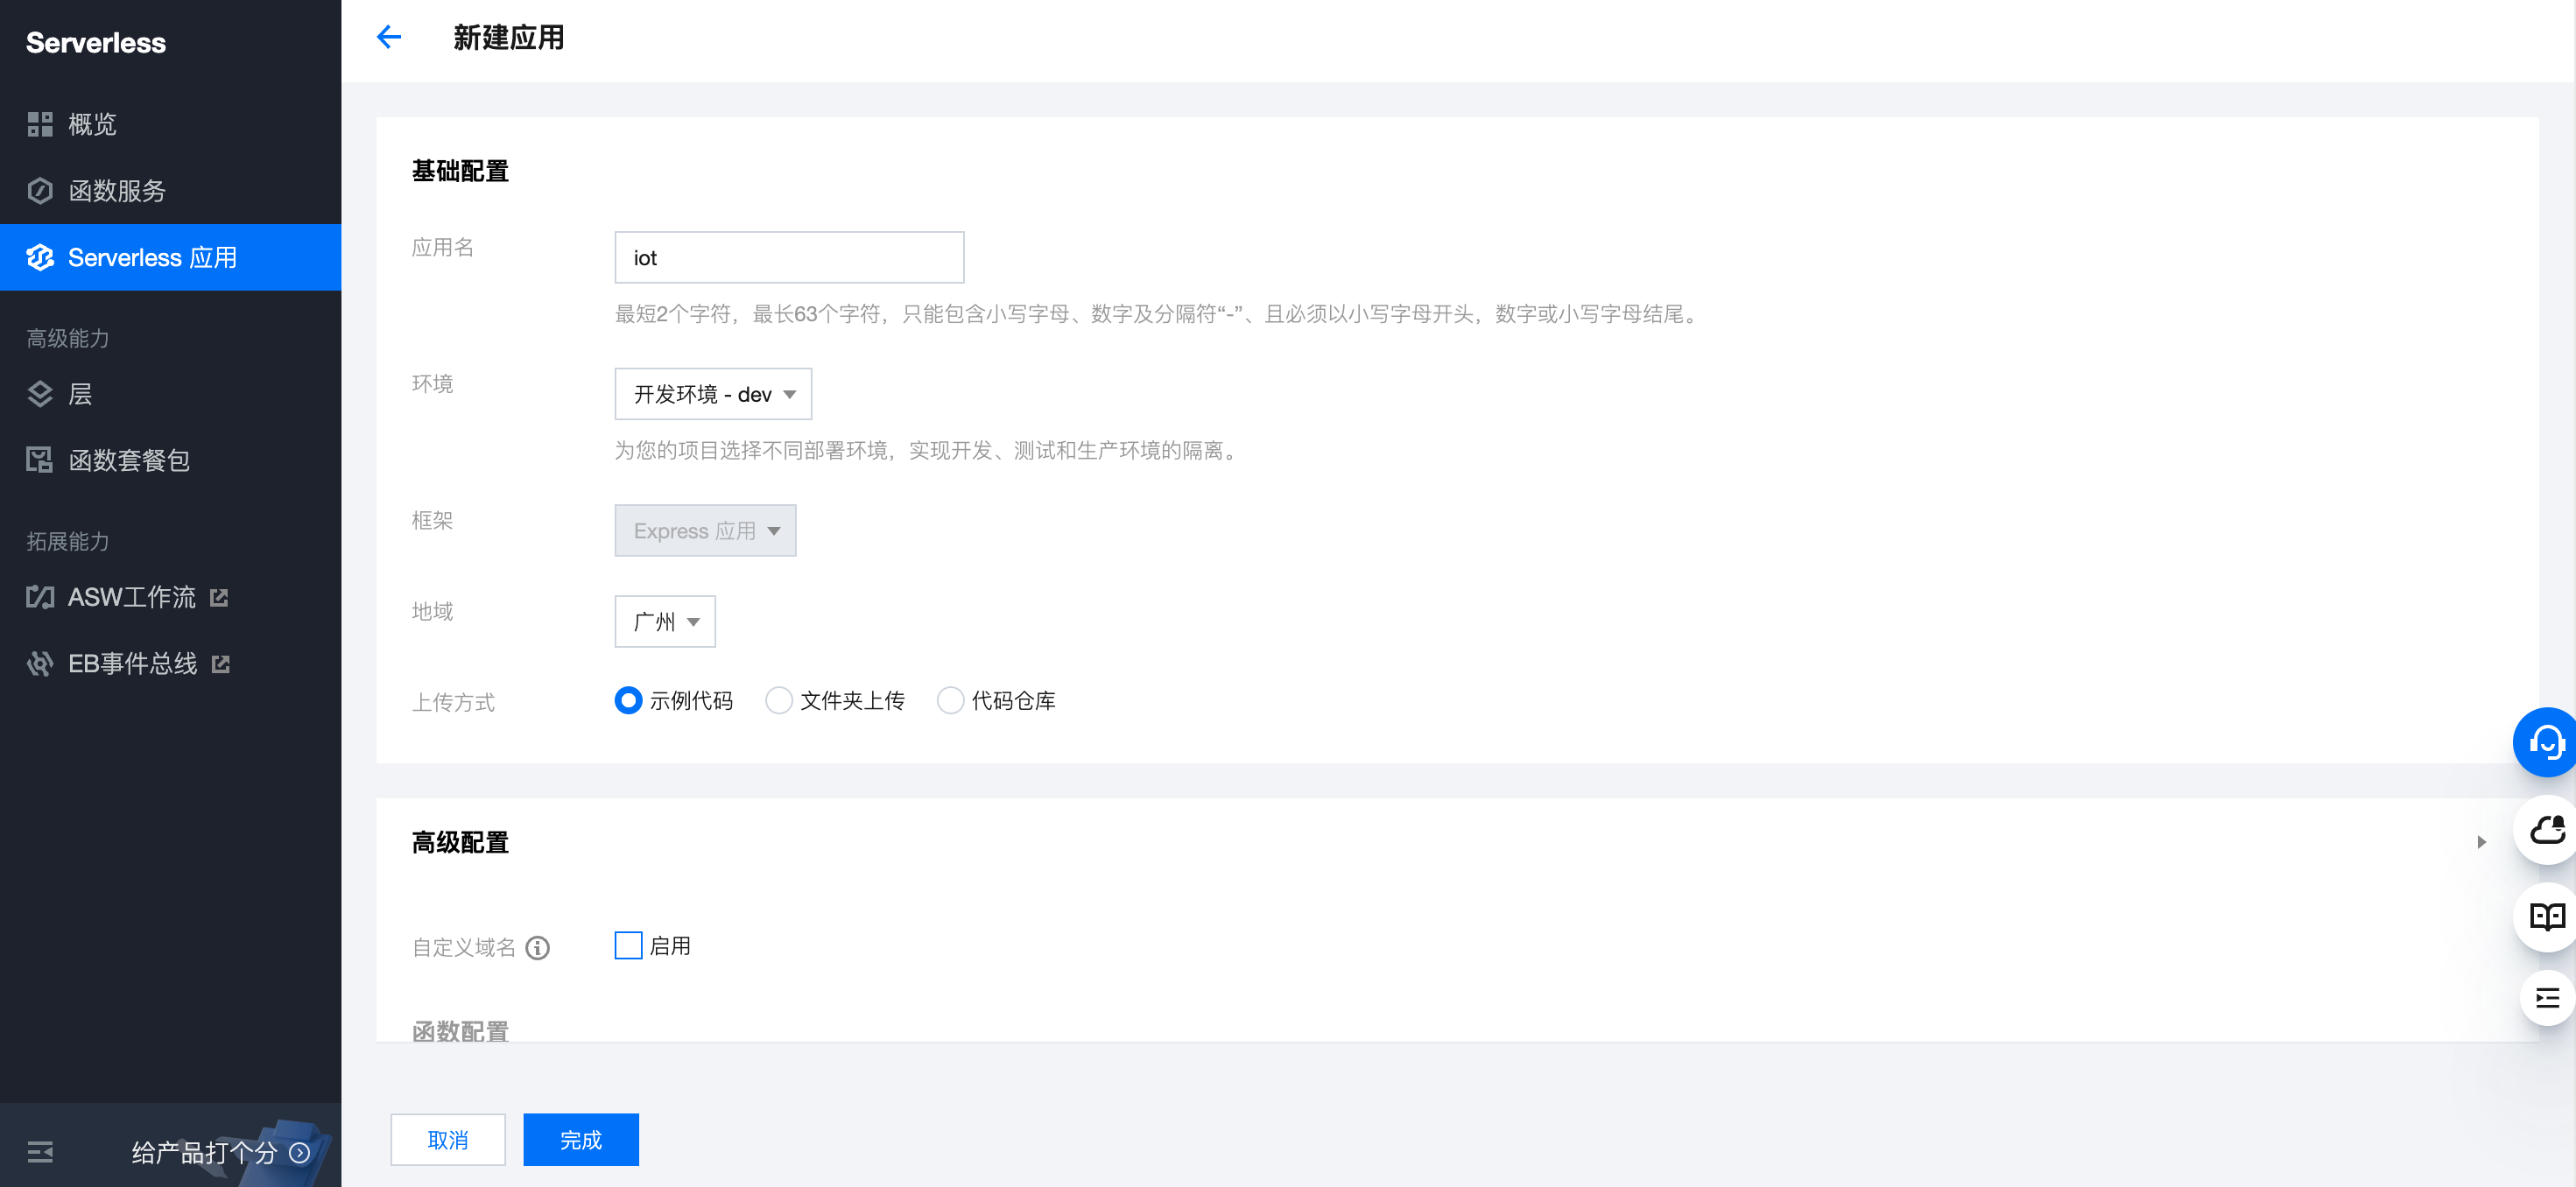This screenshot has height=1187, width=2576.
Task: Click the back arrow next to 新建应用
Action: pyautogui.click(x=388, y=37)
